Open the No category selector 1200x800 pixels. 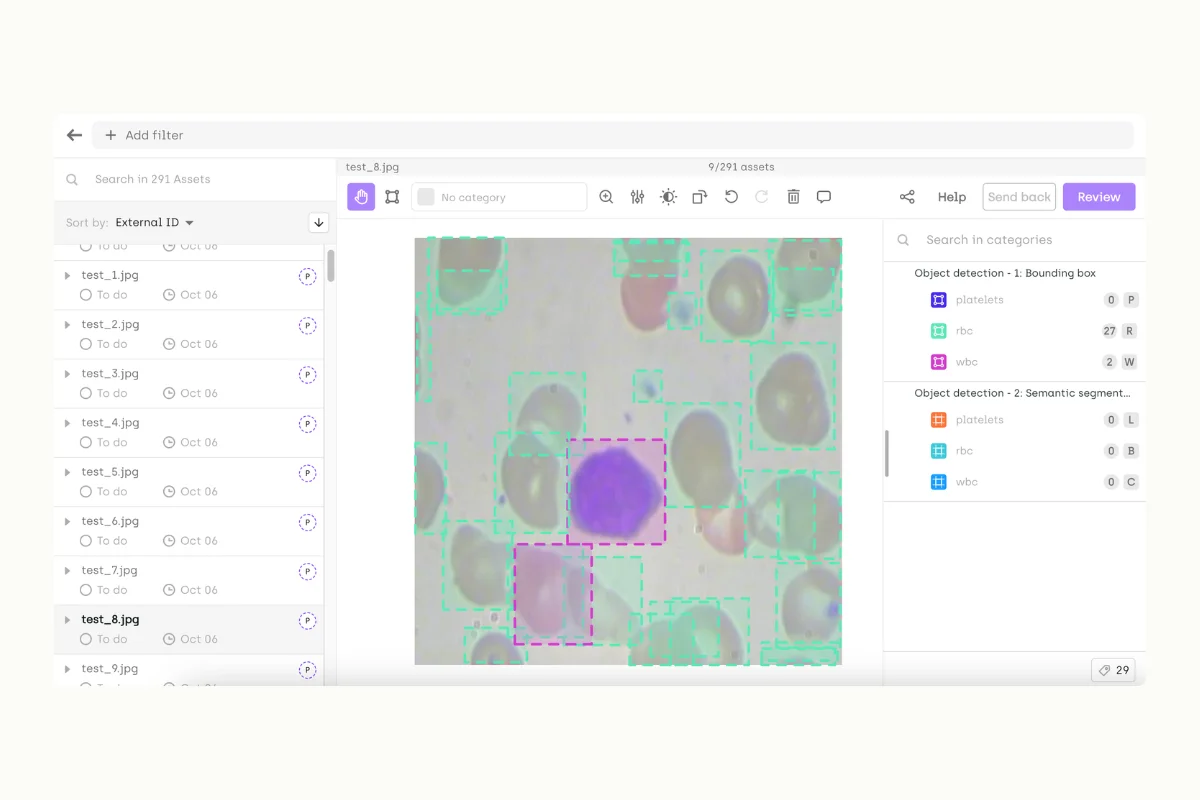(x=499, y=197)
